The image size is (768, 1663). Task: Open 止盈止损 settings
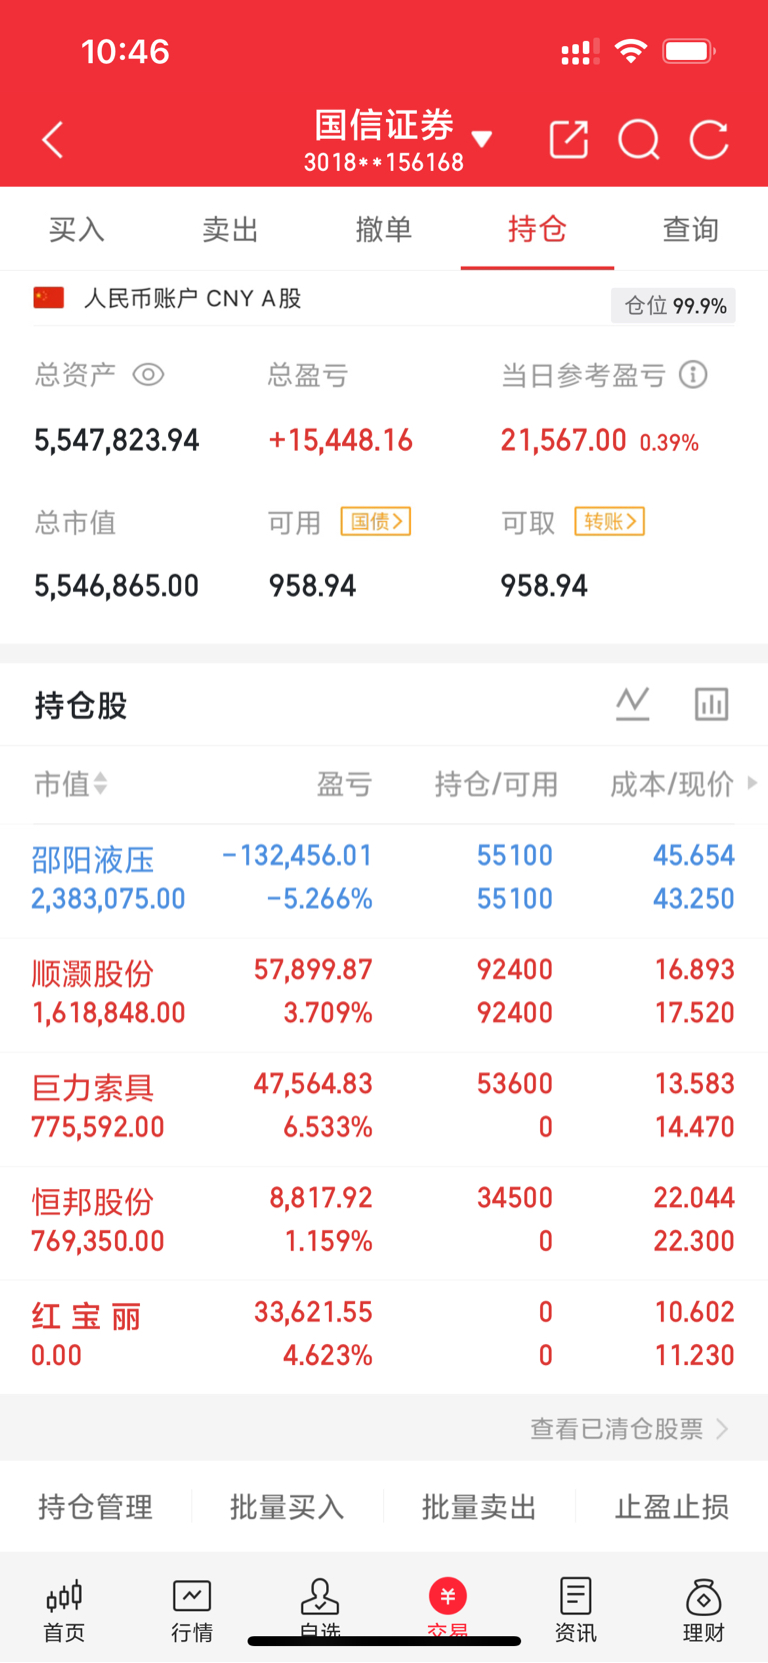(671, 1507)
